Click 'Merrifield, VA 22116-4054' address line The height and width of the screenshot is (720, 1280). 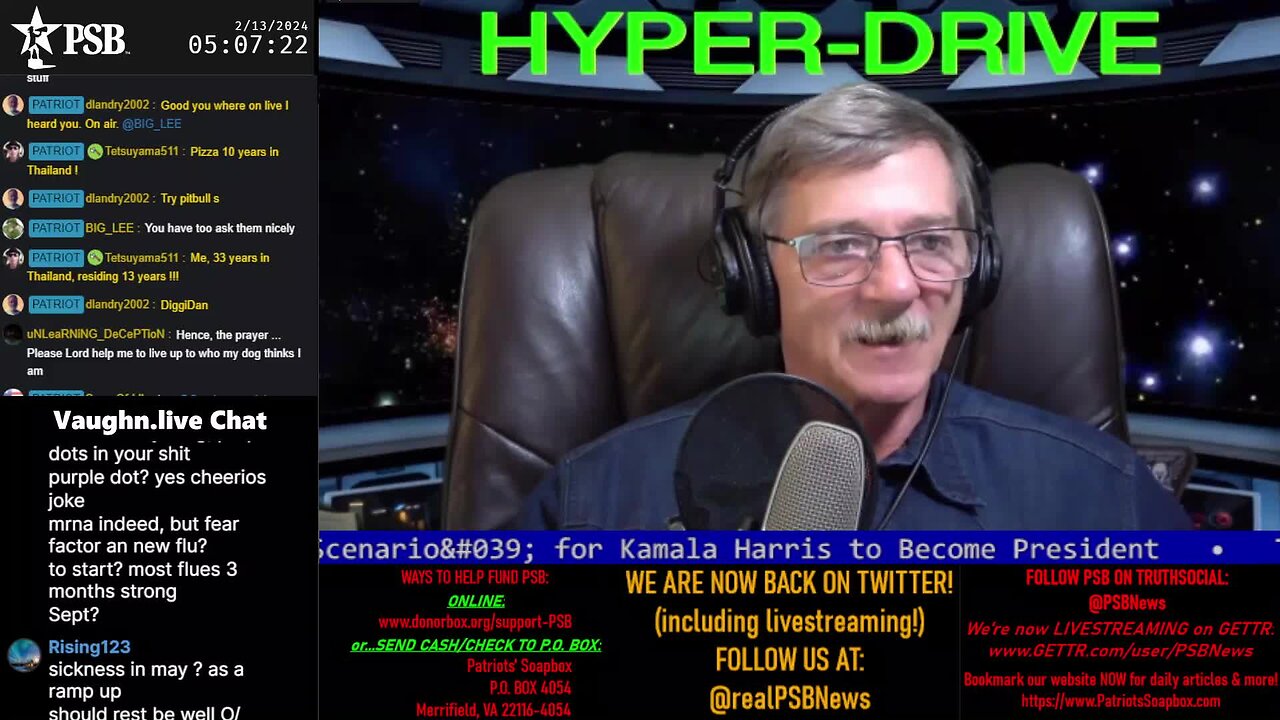pos(494,710)
